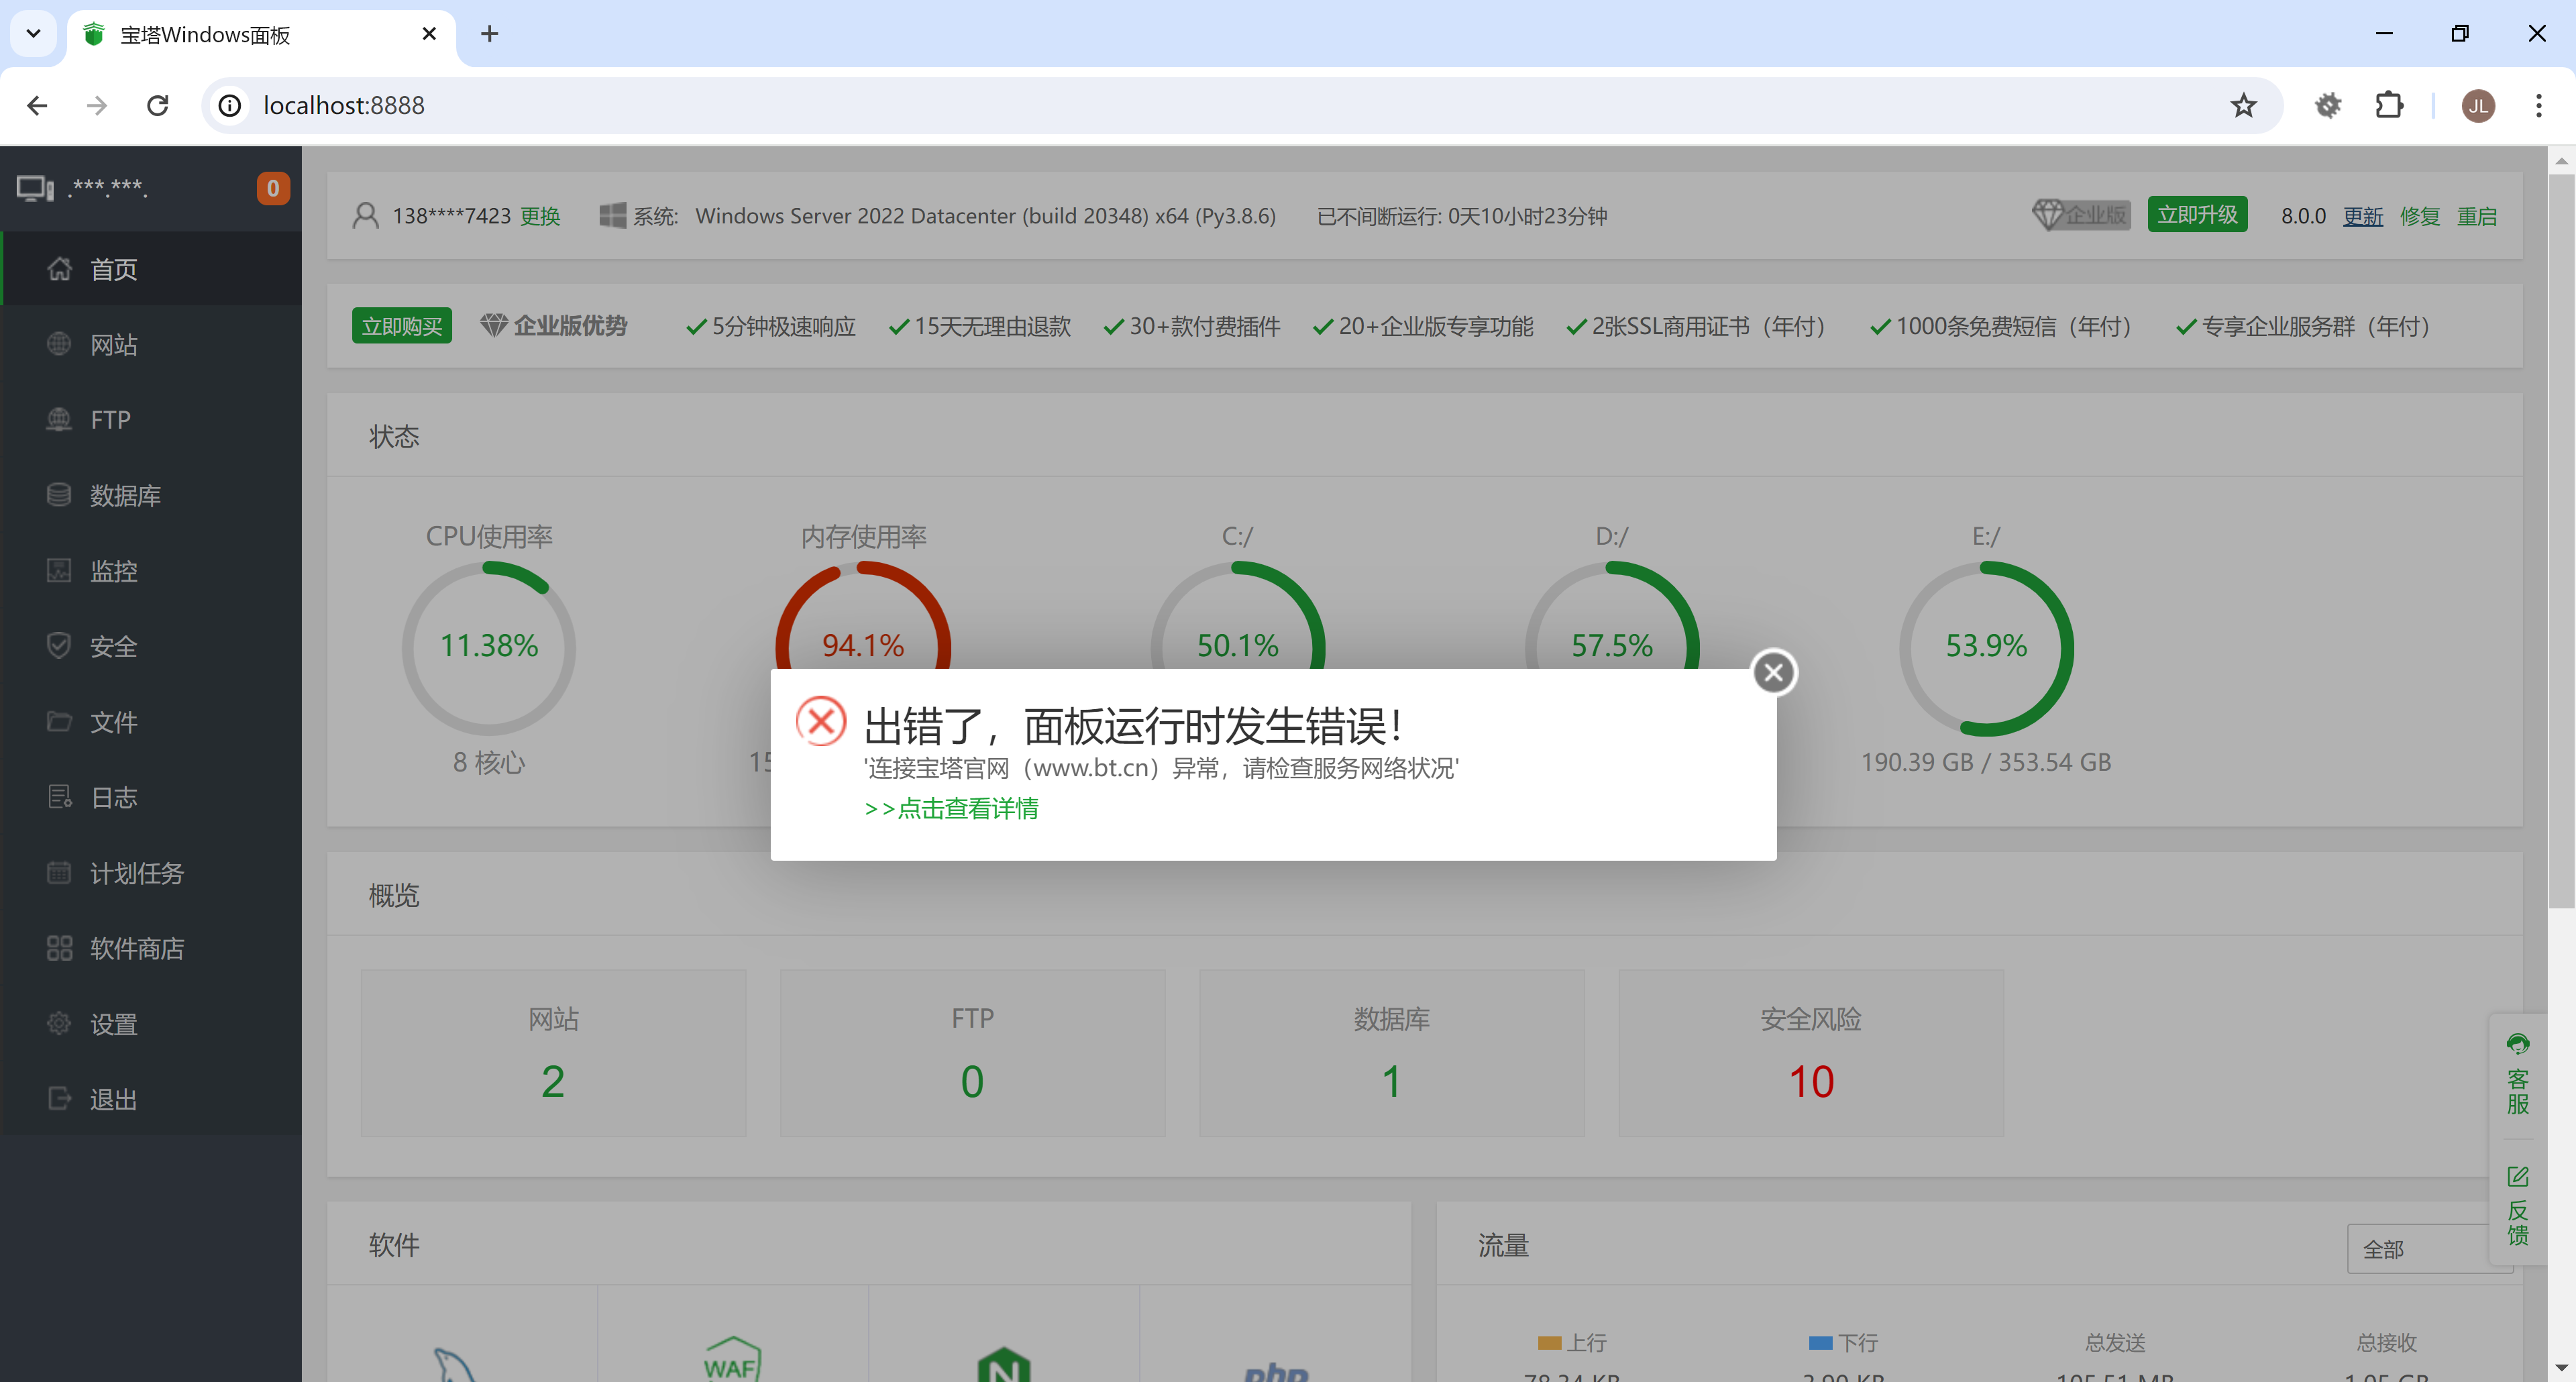Screen dimensions: 2576x1382
Task: Click the MySQL dolphin software icon
Action: point(455,1364)
